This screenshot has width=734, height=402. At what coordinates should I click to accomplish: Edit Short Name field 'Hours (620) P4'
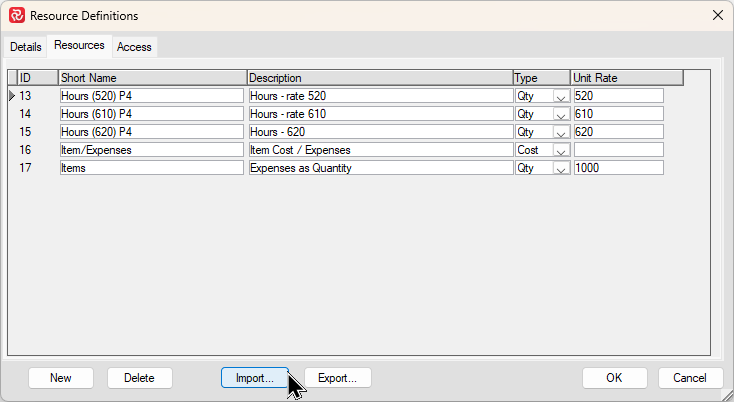[152, 132]
